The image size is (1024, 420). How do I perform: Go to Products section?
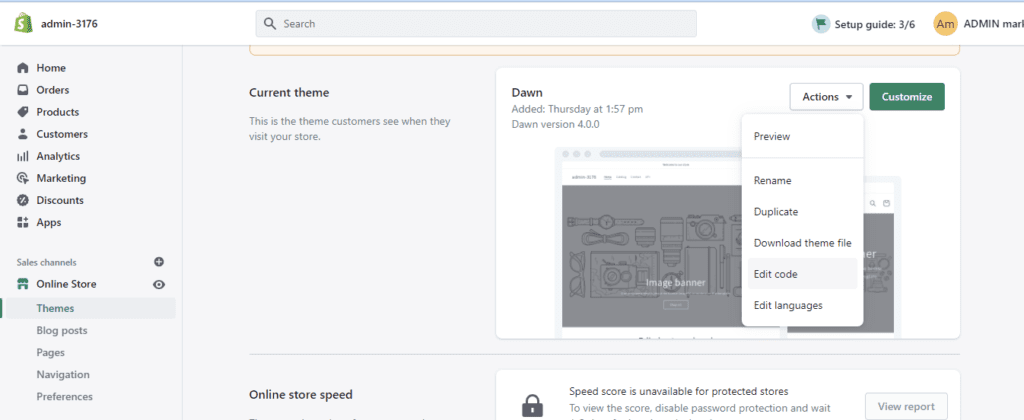[57, 112]
